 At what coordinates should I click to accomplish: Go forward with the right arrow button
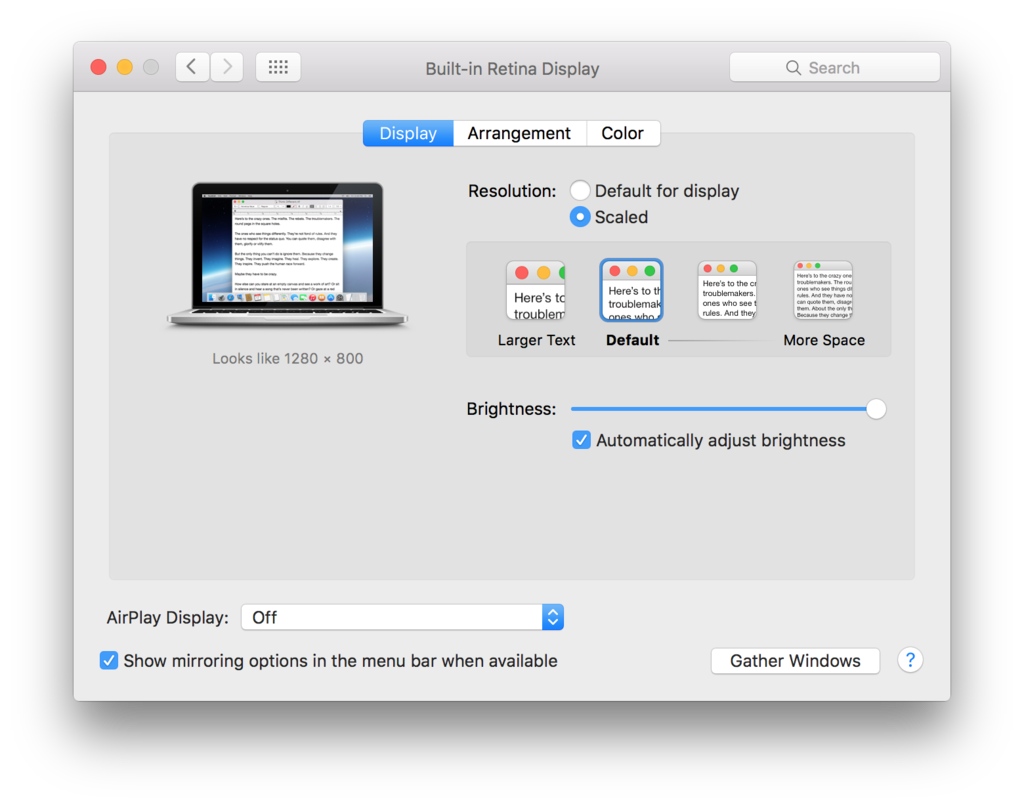(227, 67)
